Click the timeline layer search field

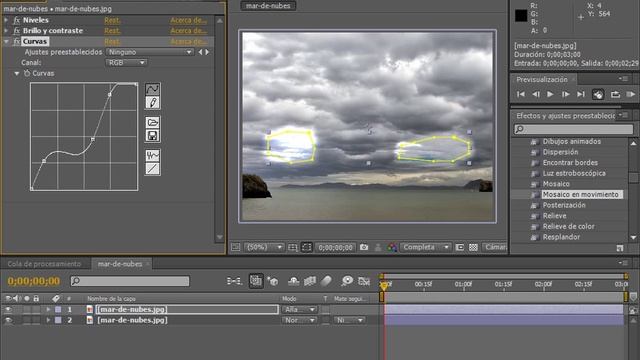click(130, 281)
